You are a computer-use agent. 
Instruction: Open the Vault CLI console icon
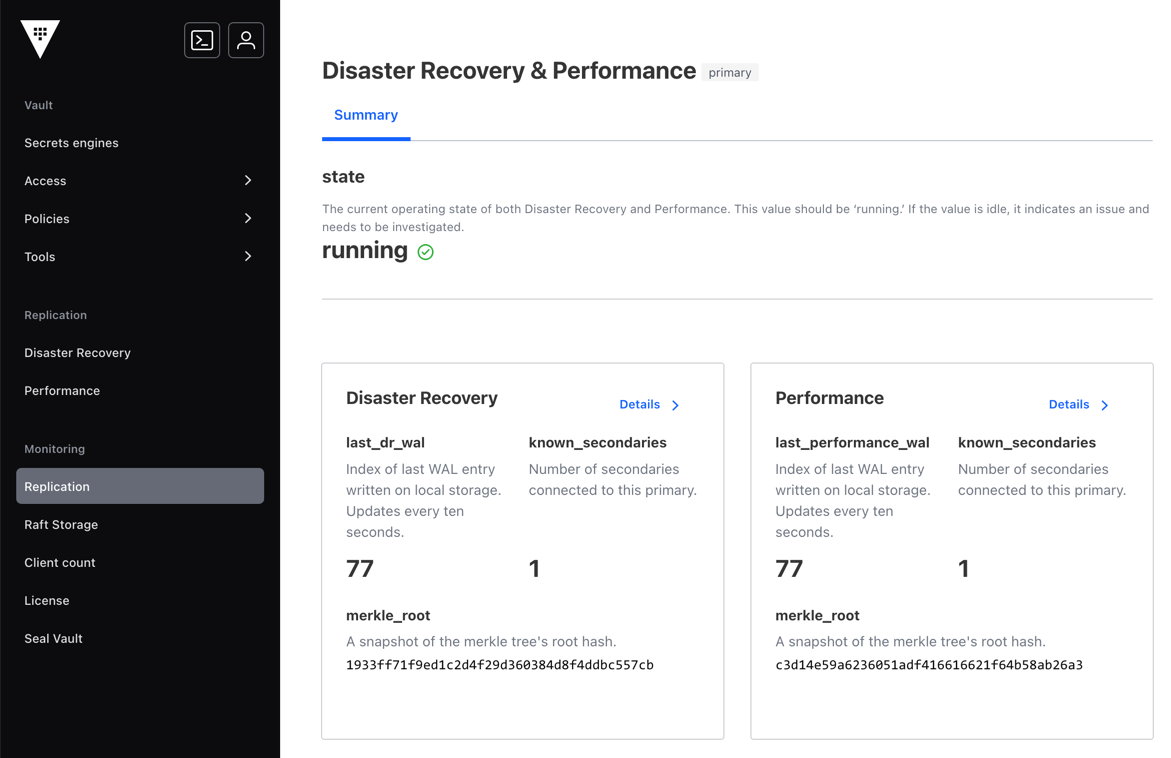tap(202, 40)
